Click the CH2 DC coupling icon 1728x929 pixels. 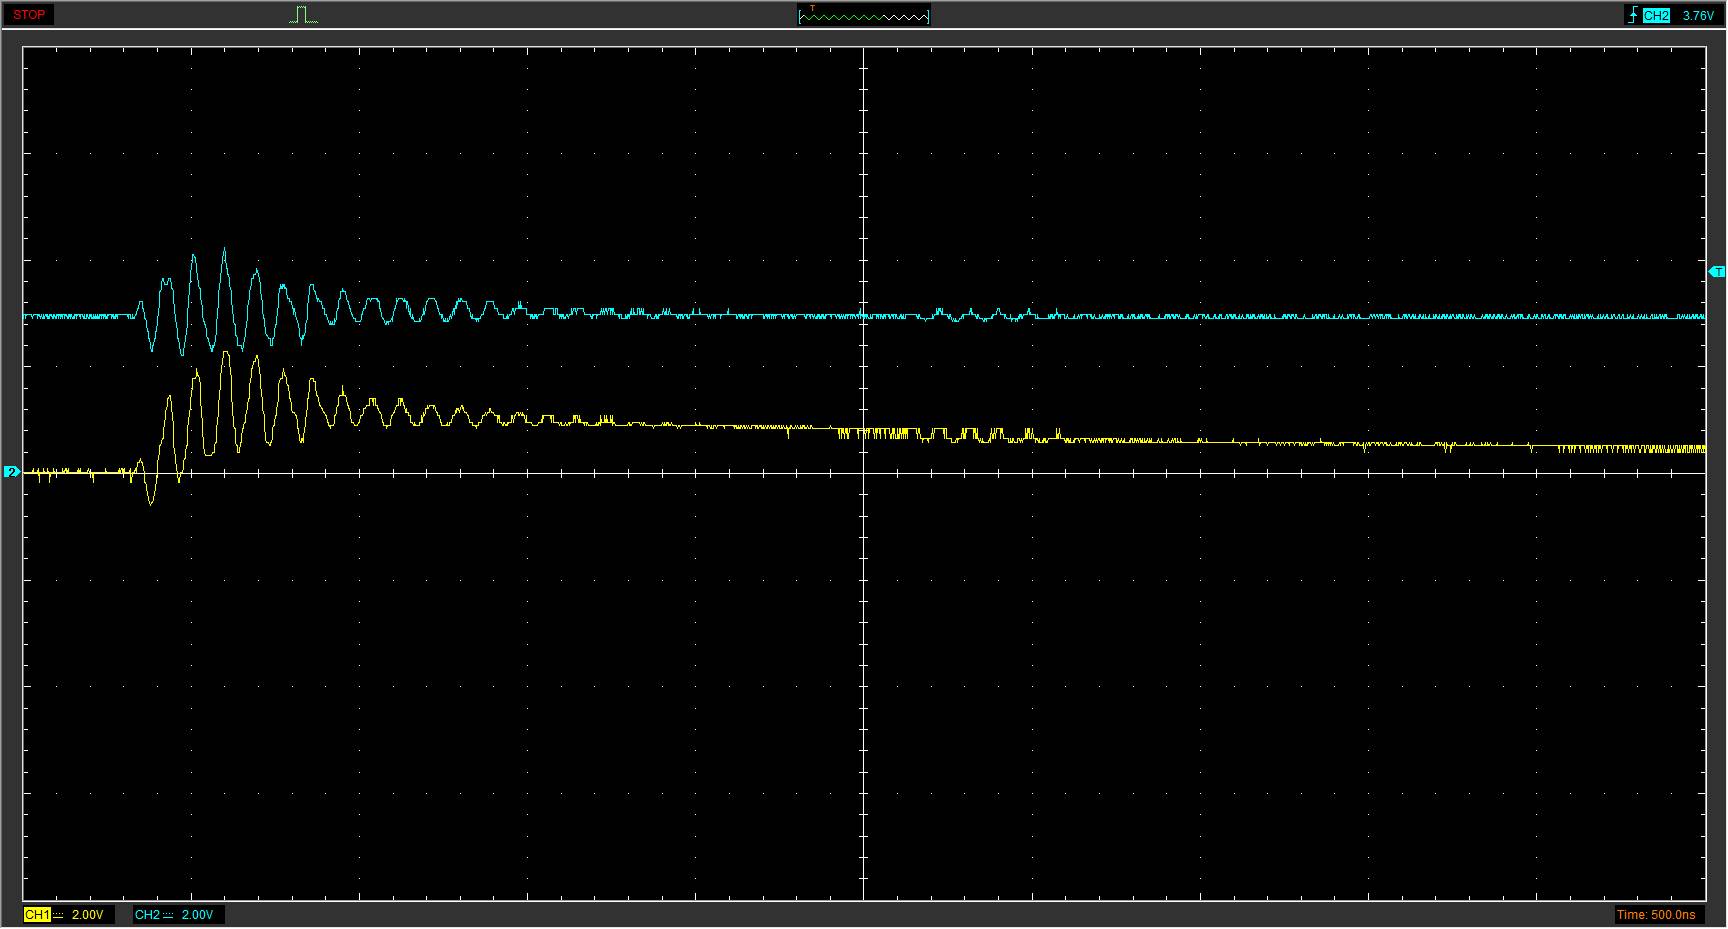coord(168,915)
